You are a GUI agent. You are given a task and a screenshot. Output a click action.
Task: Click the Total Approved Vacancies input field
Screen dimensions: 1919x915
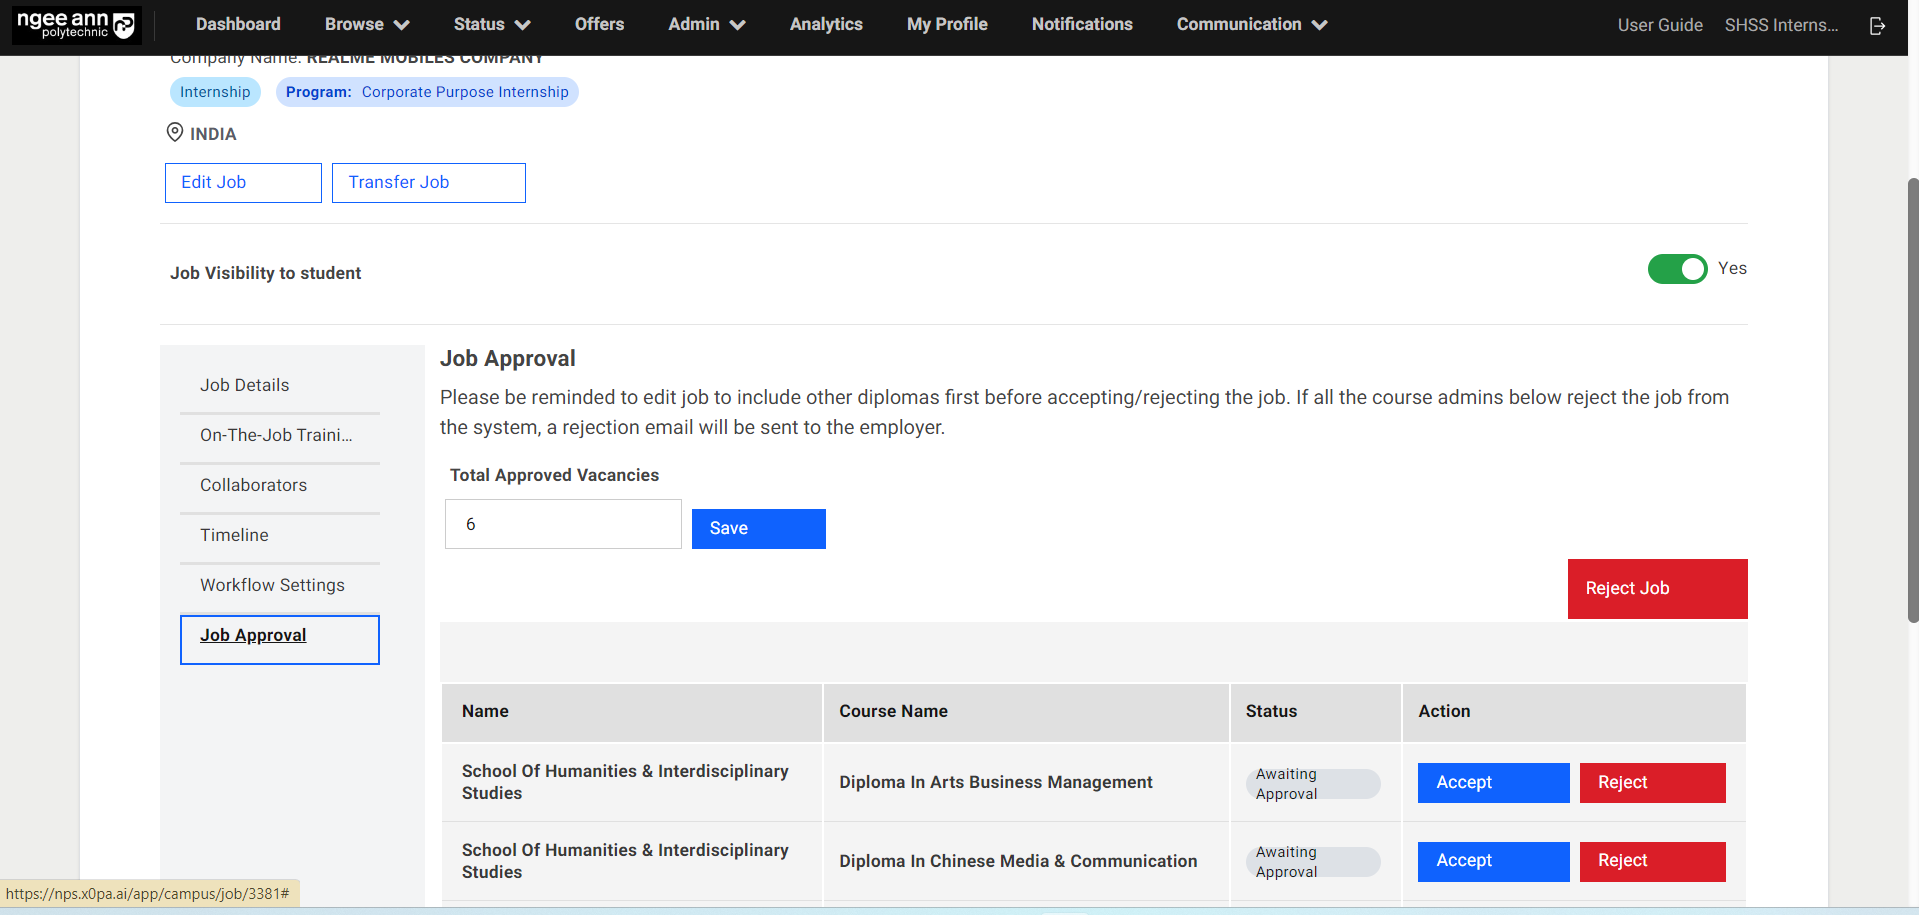coord(563,525)
